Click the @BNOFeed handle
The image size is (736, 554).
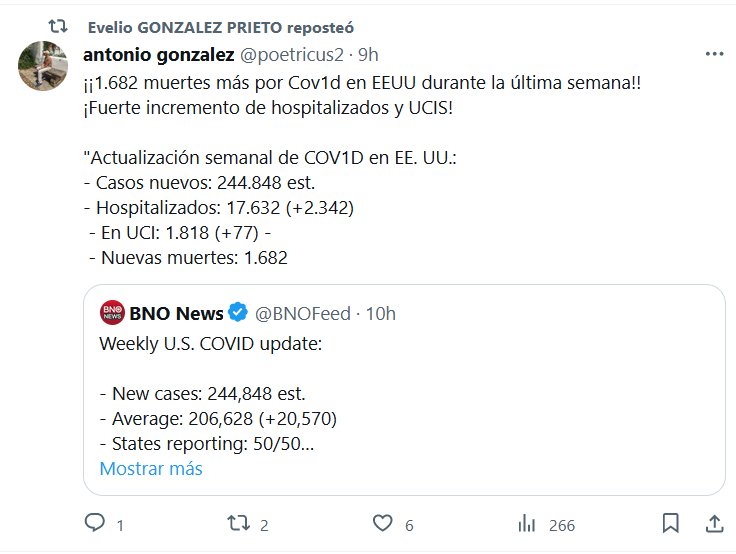(x=303, y=314)
